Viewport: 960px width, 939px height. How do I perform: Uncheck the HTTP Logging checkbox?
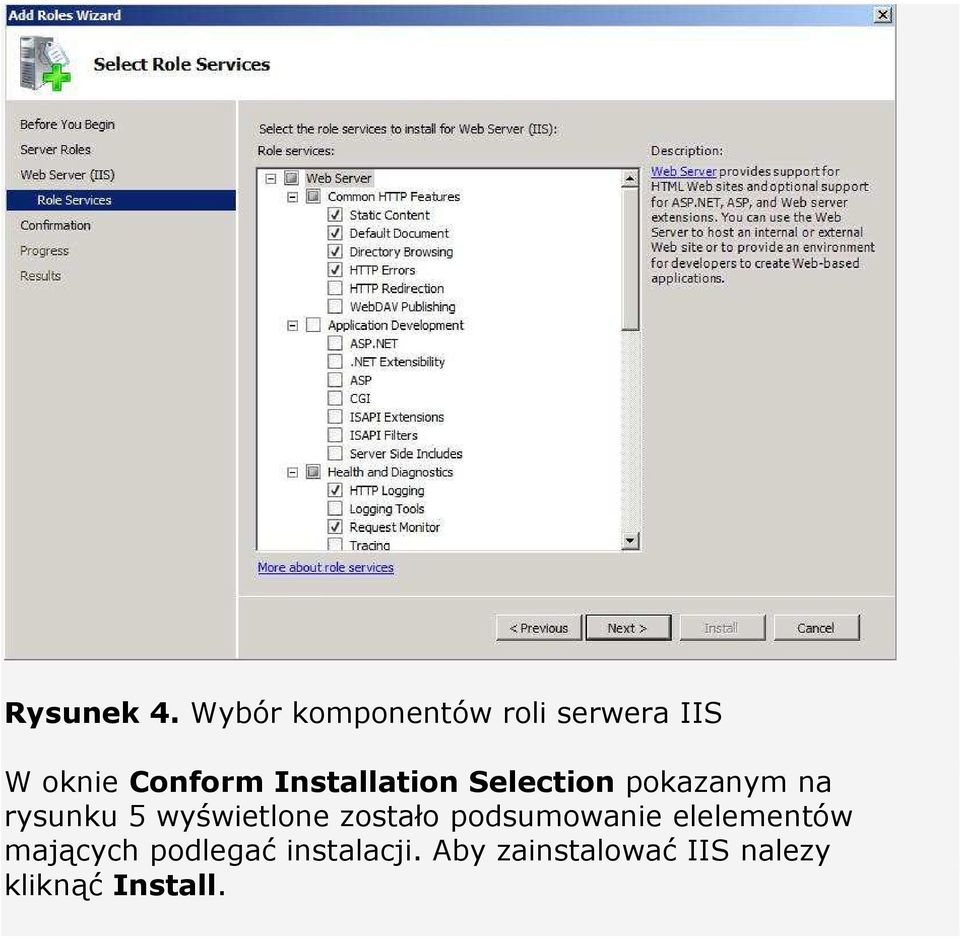[335, 490]
